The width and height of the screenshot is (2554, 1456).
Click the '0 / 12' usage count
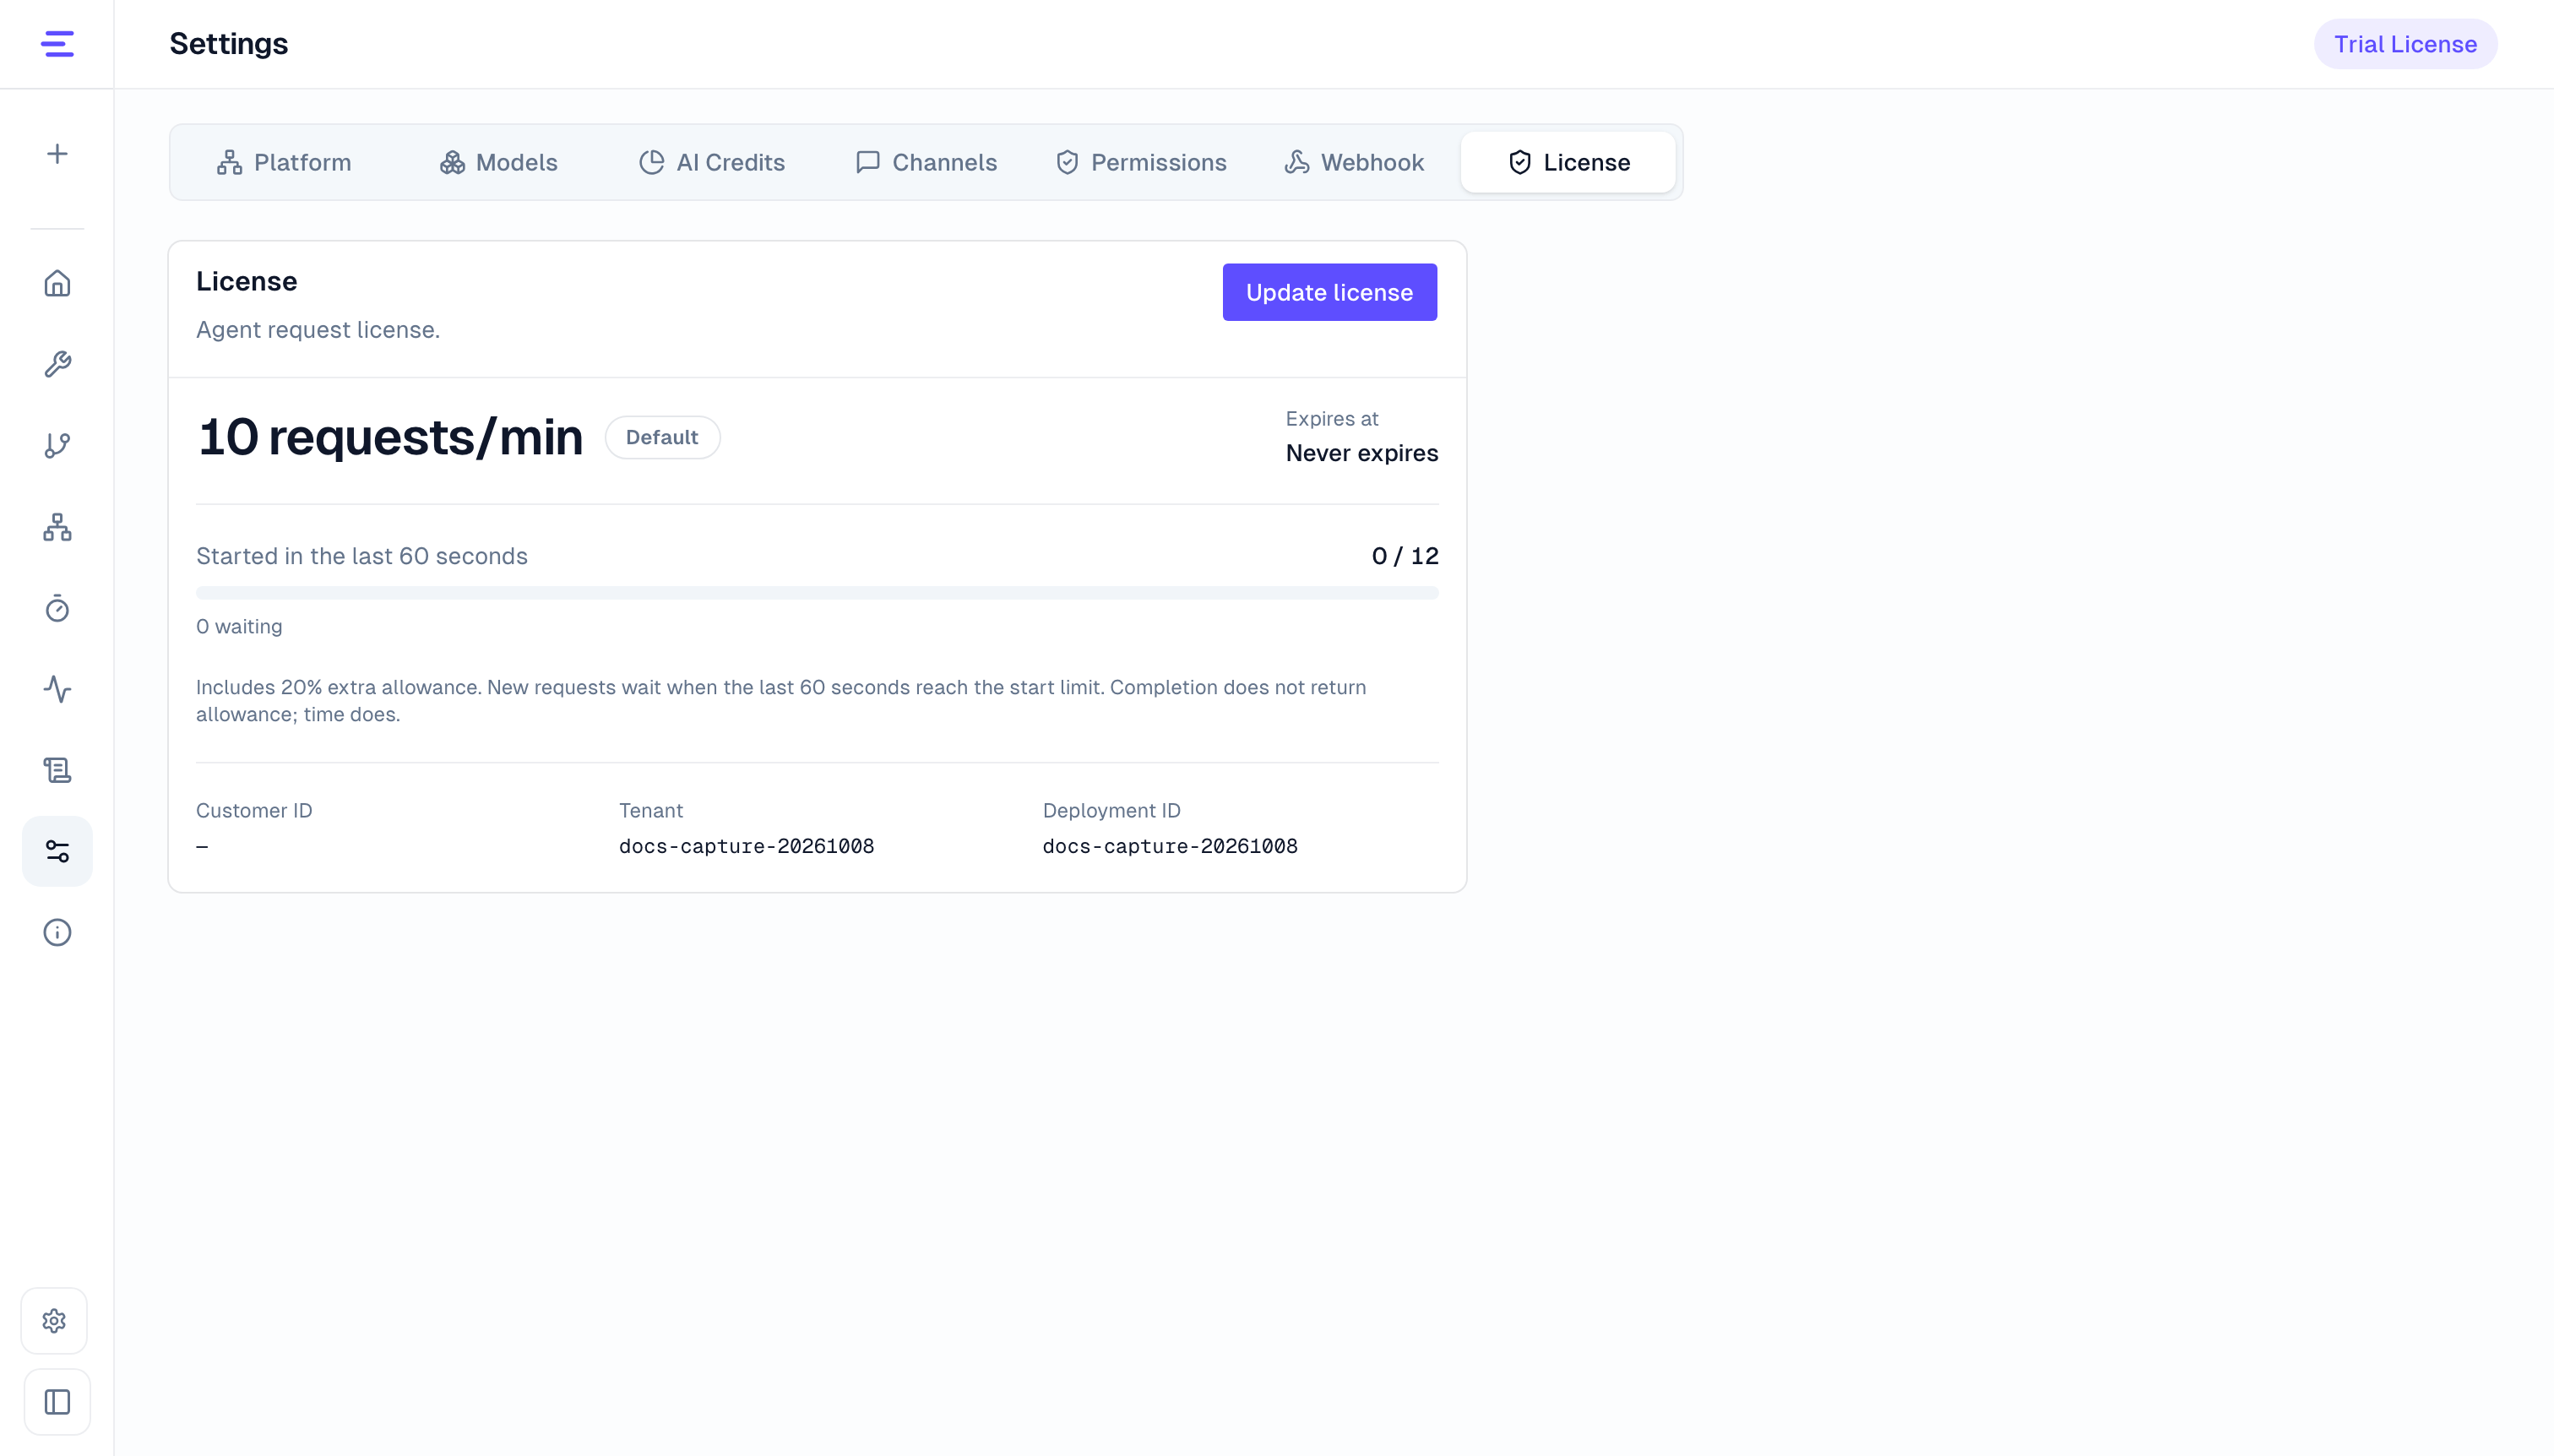pos(1405,556)
